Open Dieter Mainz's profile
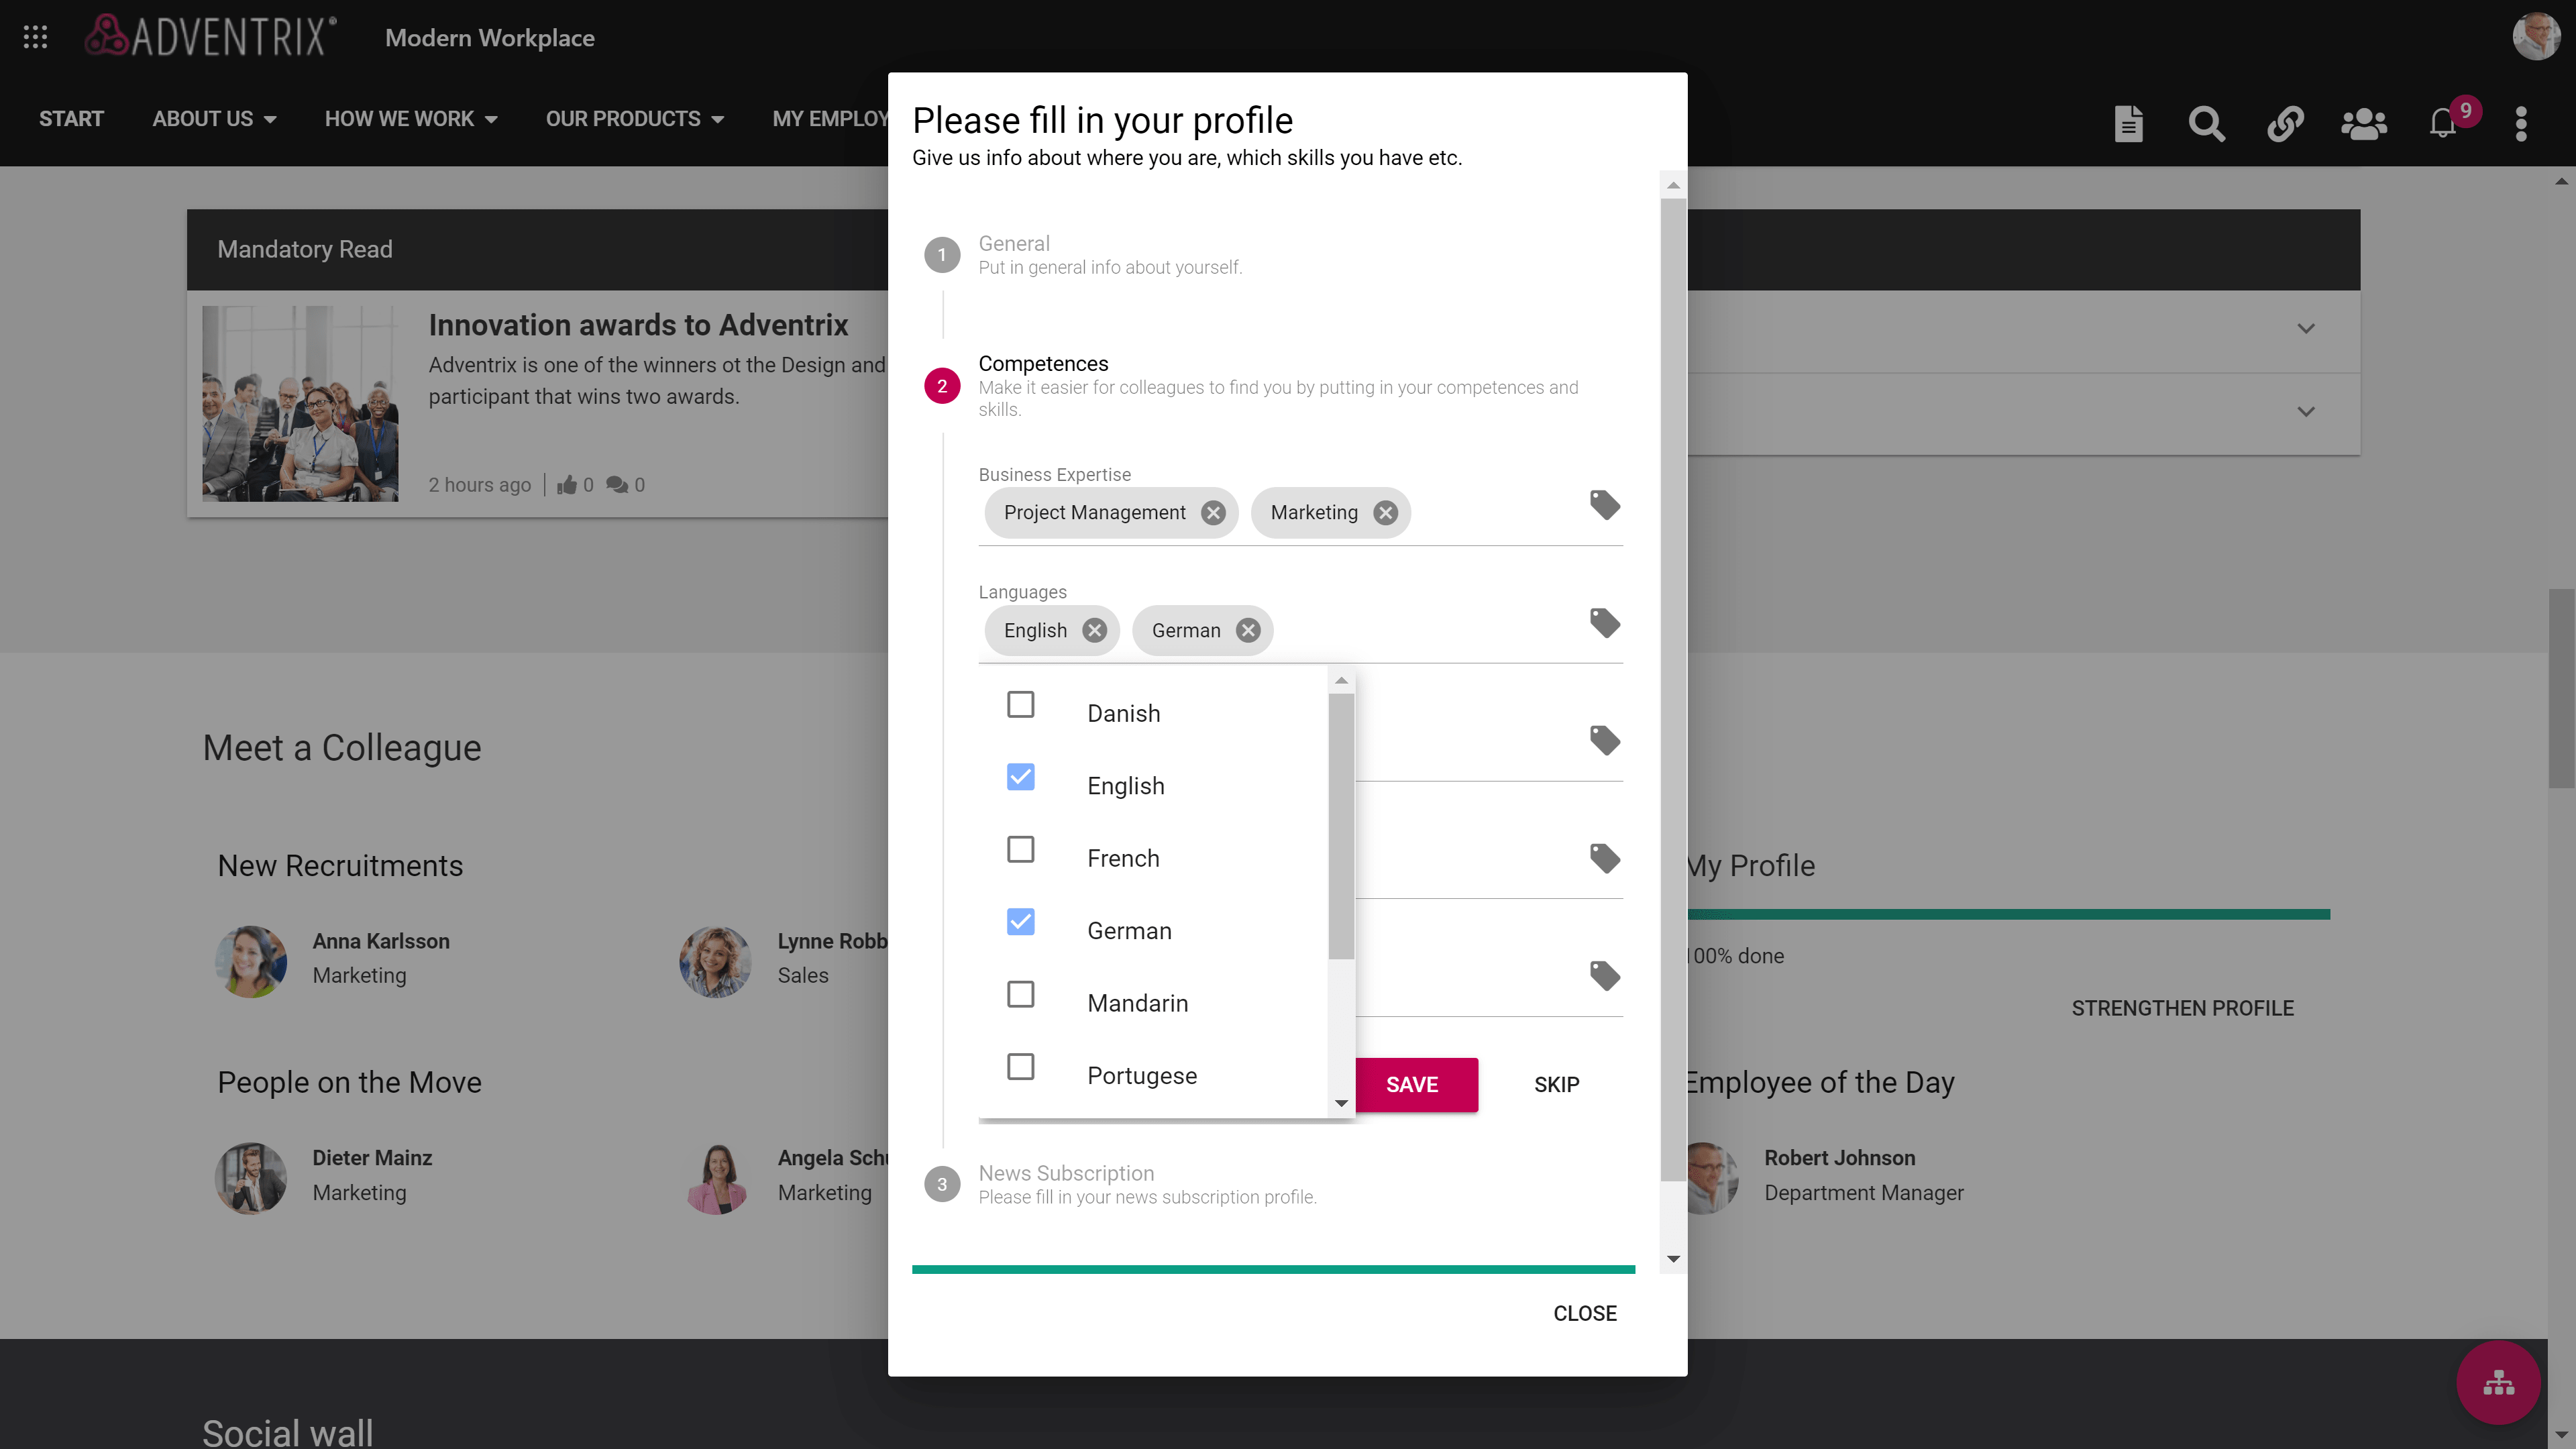 (371, 1158)
